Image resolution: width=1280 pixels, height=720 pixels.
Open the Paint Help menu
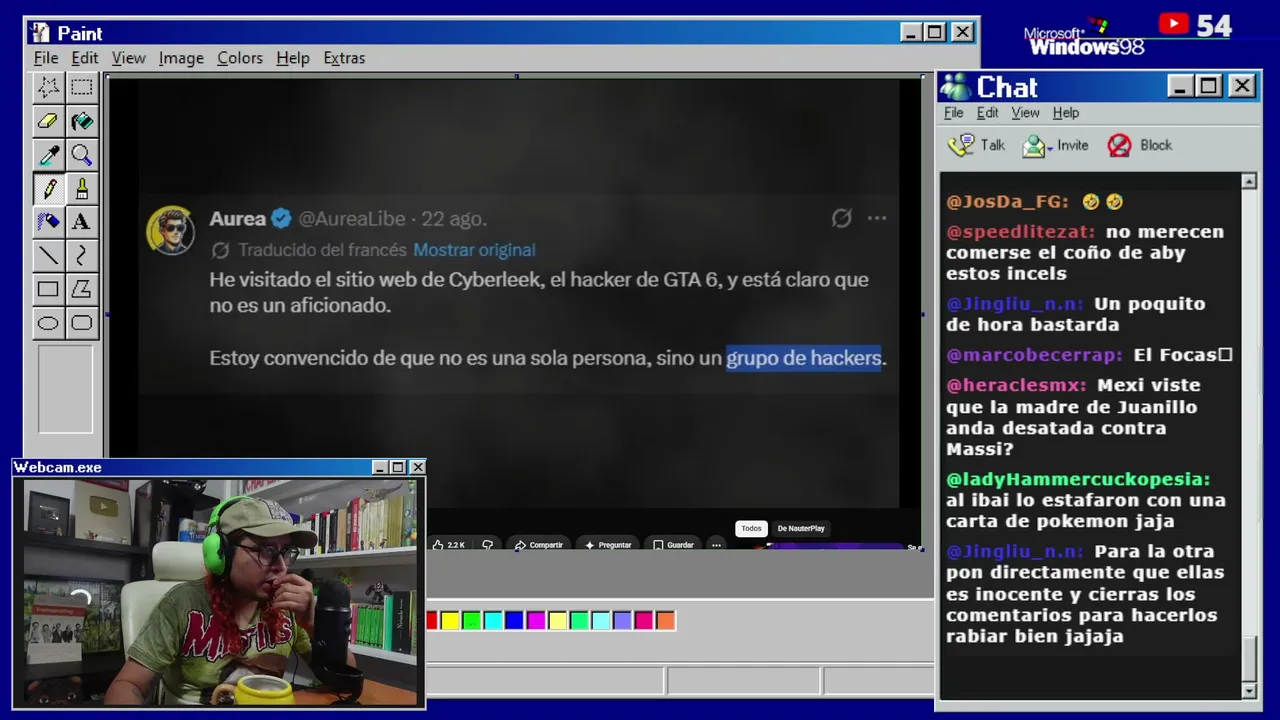[293, 58]
